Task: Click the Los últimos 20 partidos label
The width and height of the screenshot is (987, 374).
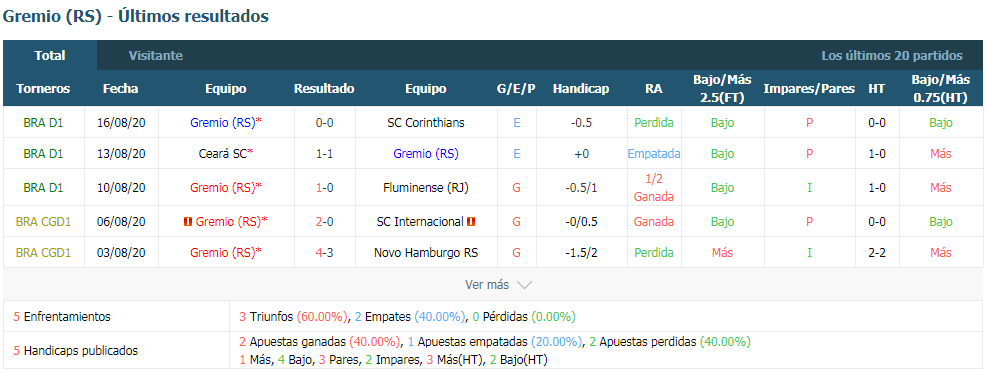Action: (891, 55)
